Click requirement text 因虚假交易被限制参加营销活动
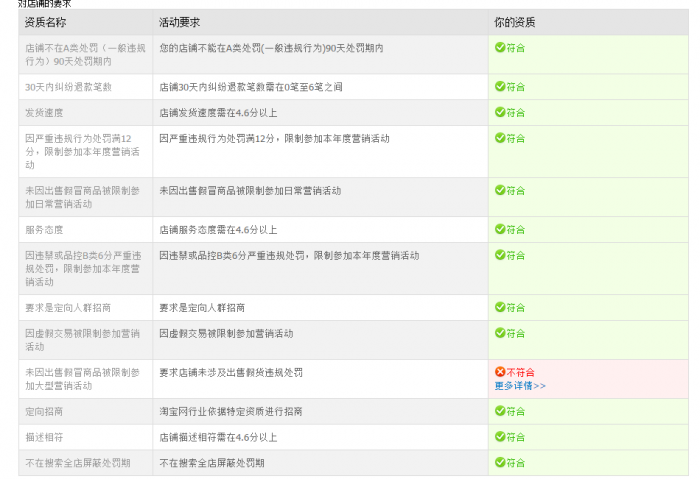The image size is (700, 479). [226, 334]
